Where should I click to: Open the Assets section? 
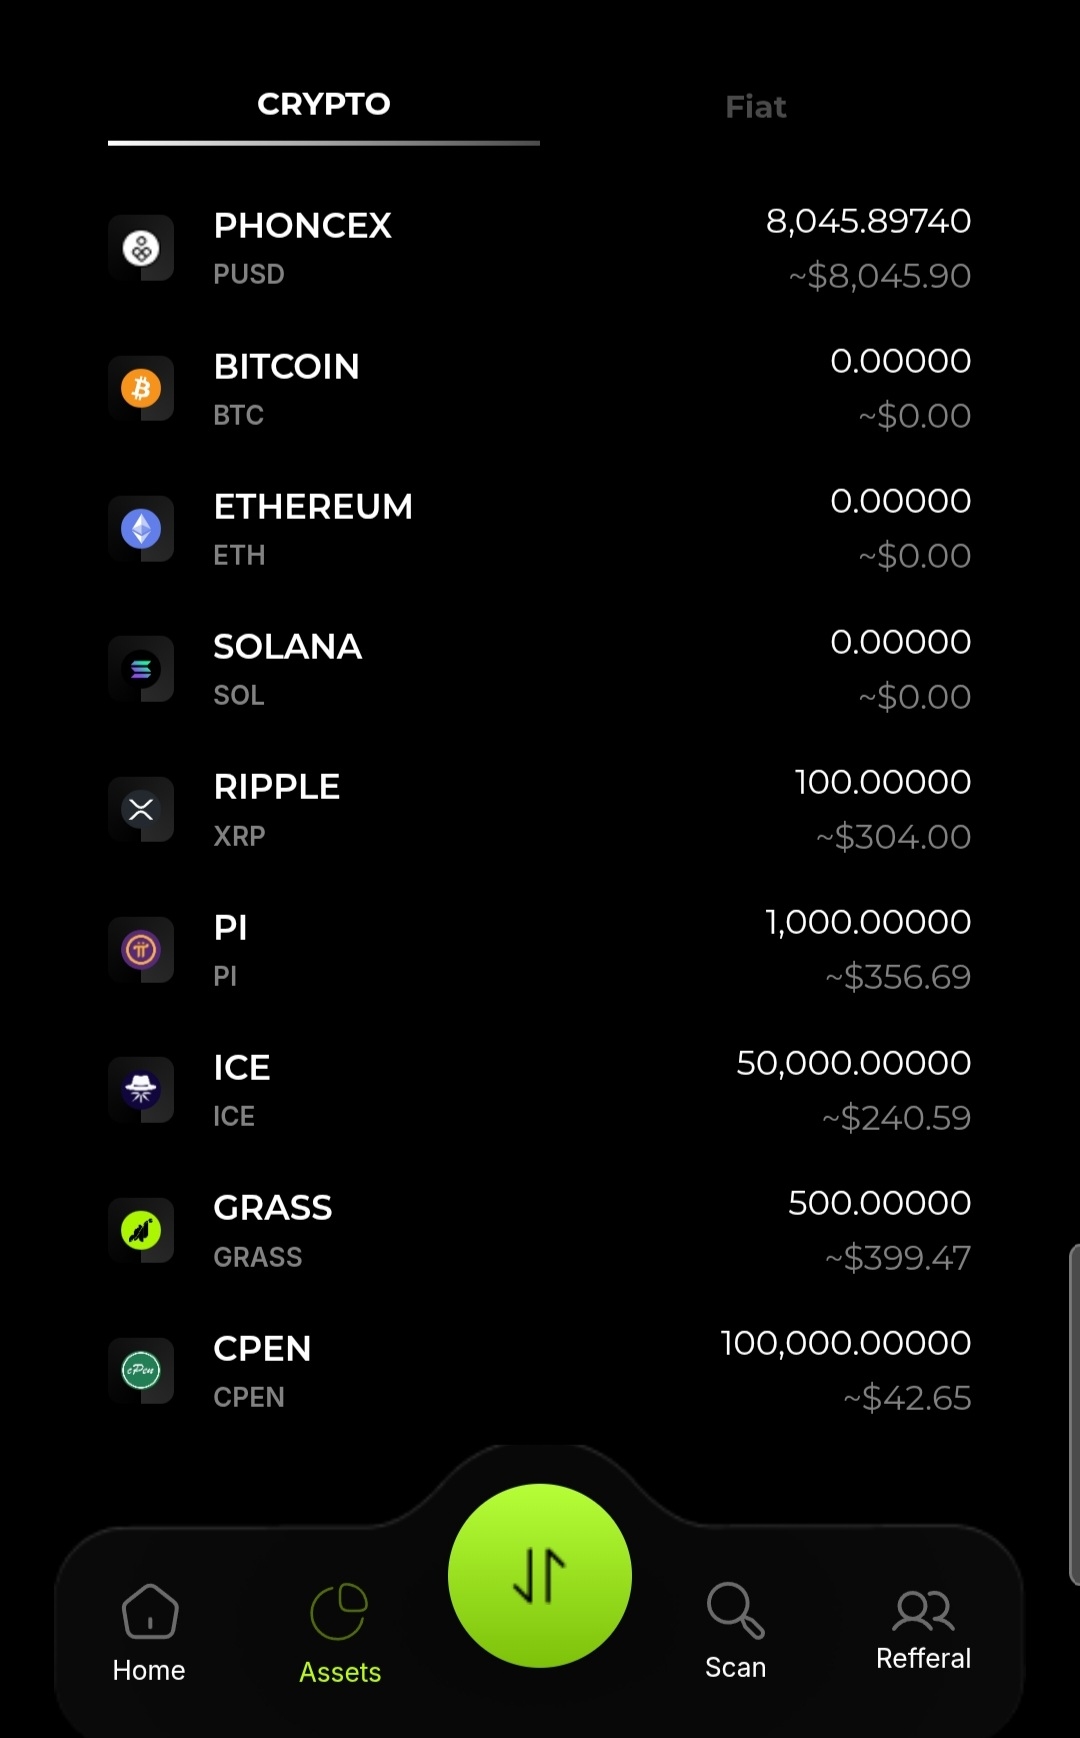(340, 1634)
